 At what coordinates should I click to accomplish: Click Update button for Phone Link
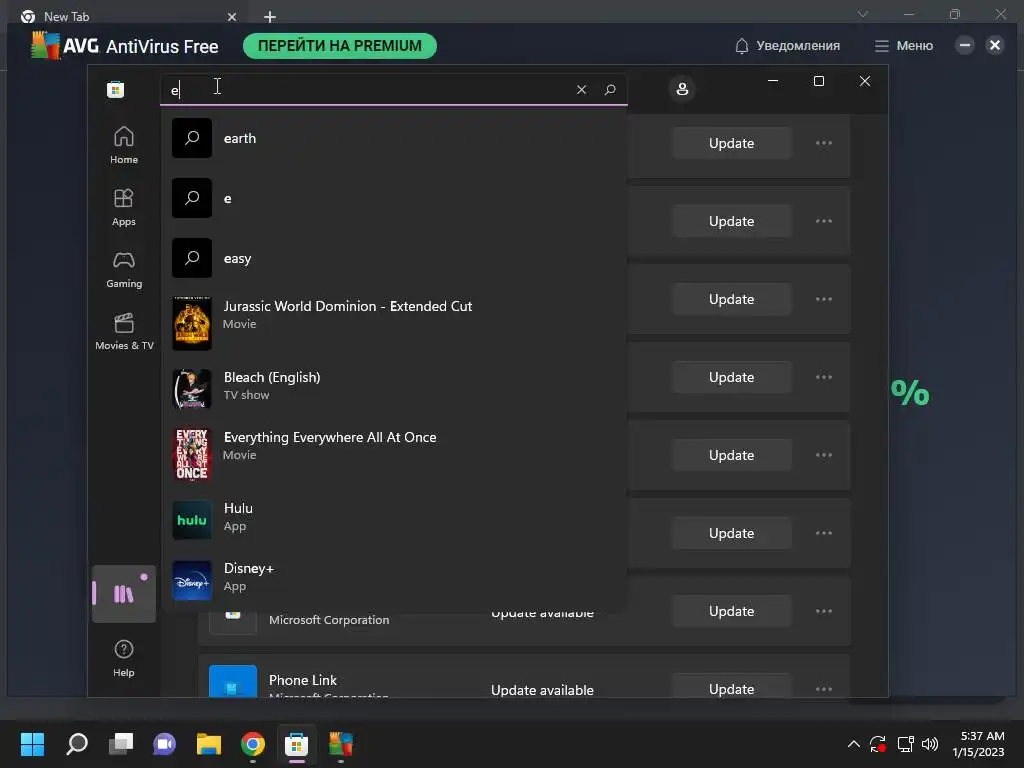731,688
